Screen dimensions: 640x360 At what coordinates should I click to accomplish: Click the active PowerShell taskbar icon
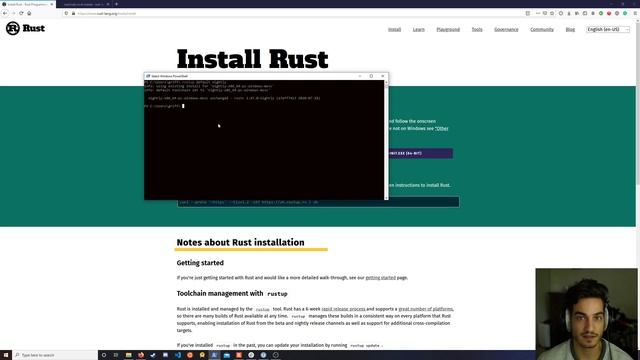coord(214,355)
